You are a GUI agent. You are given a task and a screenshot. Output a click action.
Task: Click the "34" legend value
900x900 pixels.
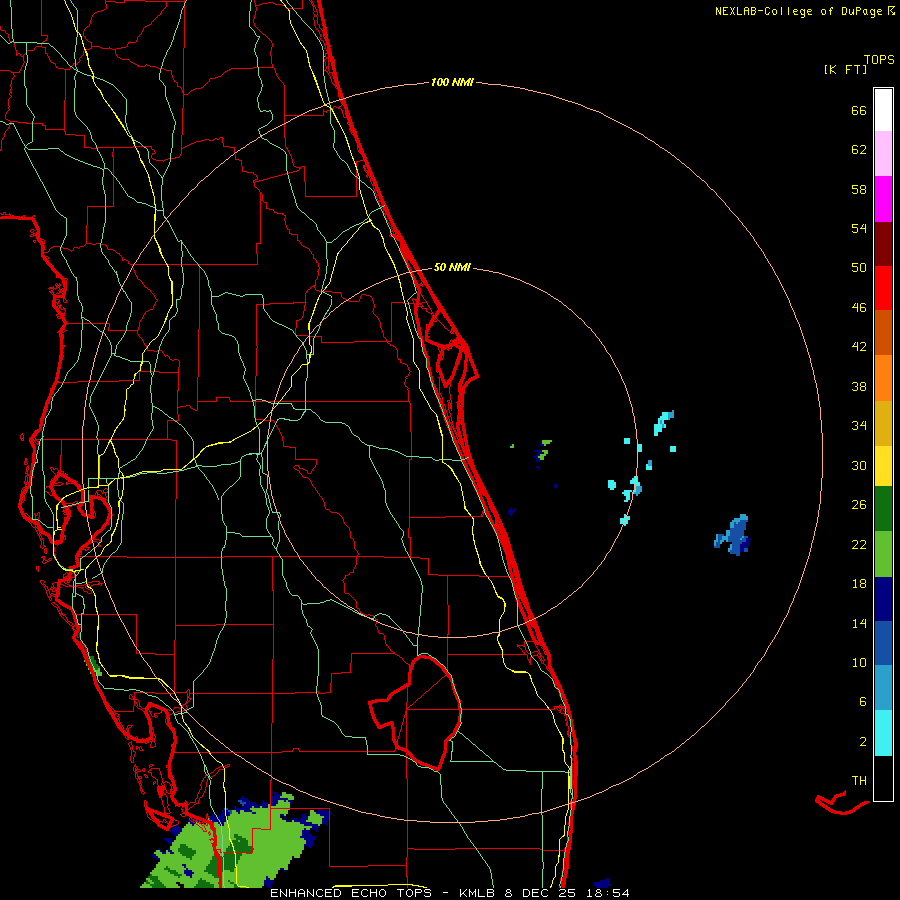[859, 426]
